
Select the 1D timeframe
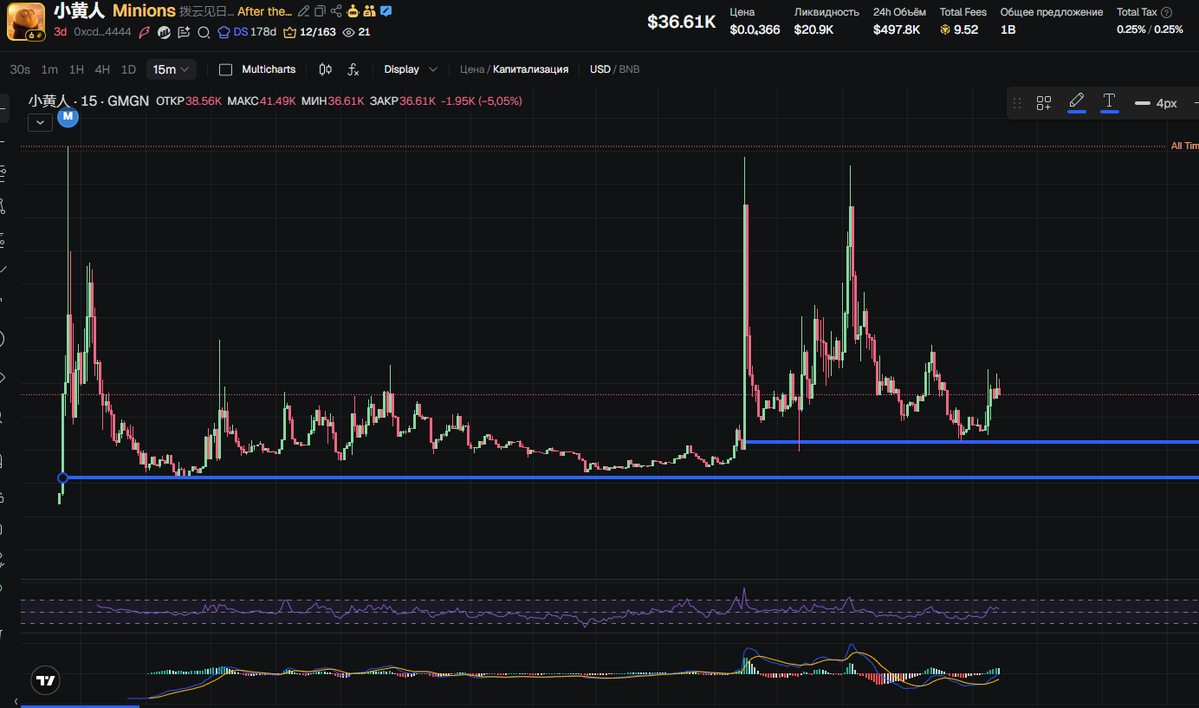128,70
